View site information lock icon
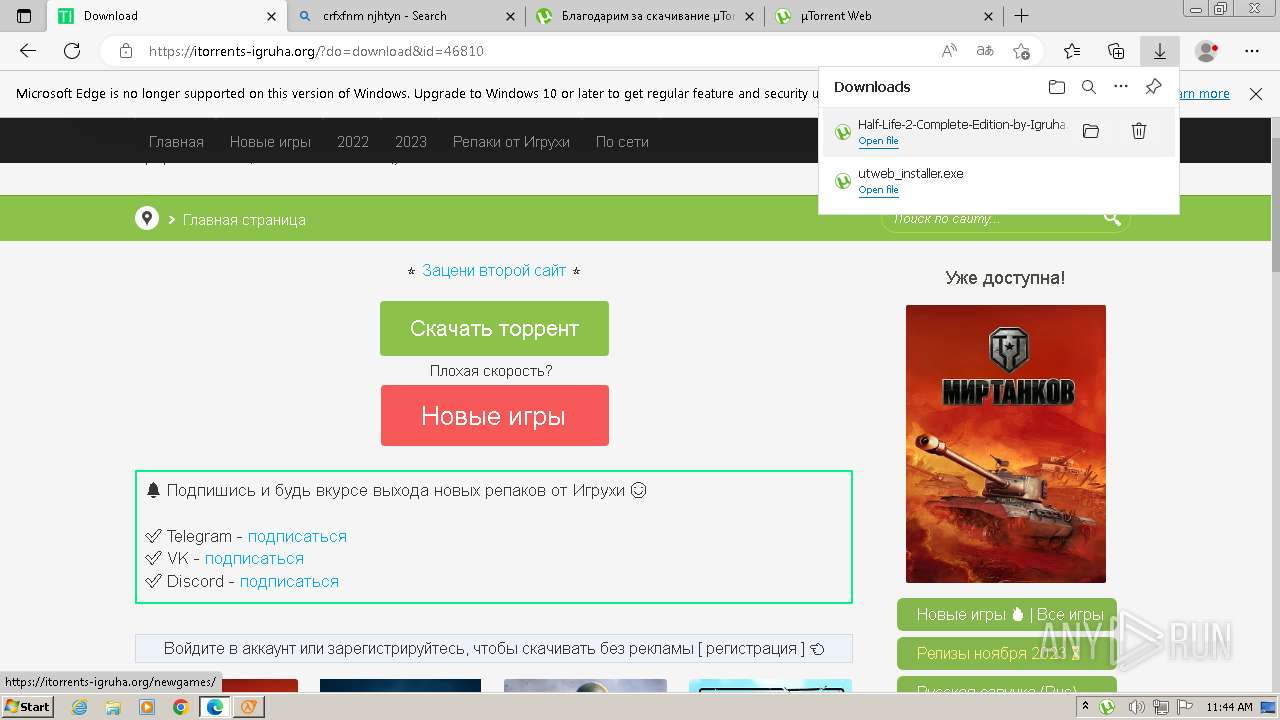The image size is (1280, 720). [125, 51]
